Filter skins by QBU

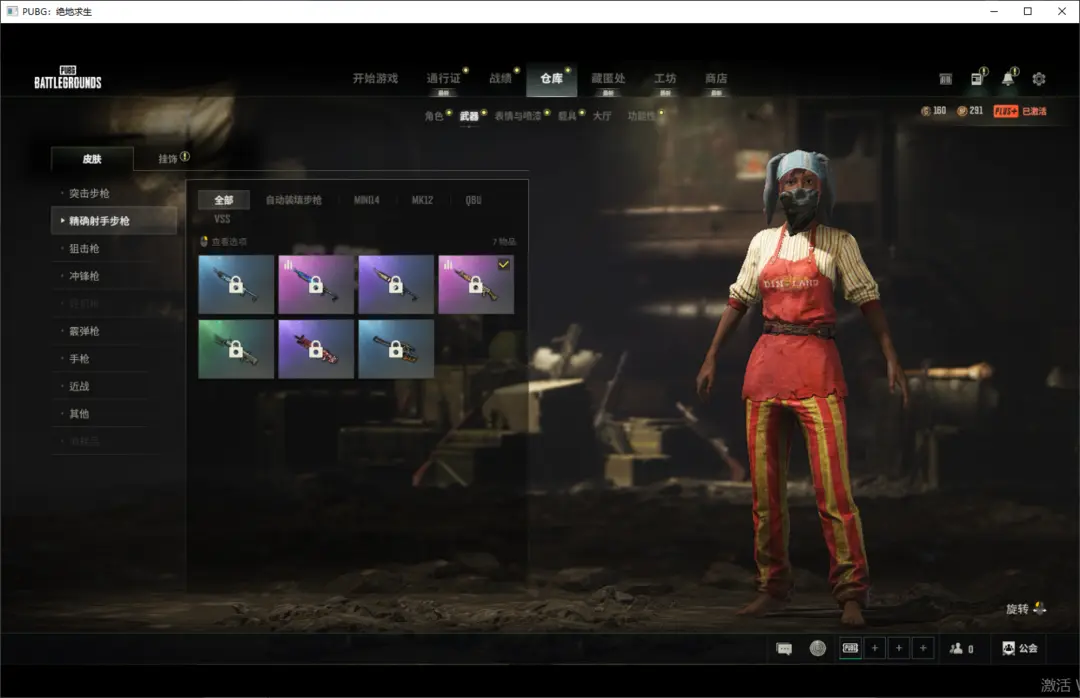[473, 200]
